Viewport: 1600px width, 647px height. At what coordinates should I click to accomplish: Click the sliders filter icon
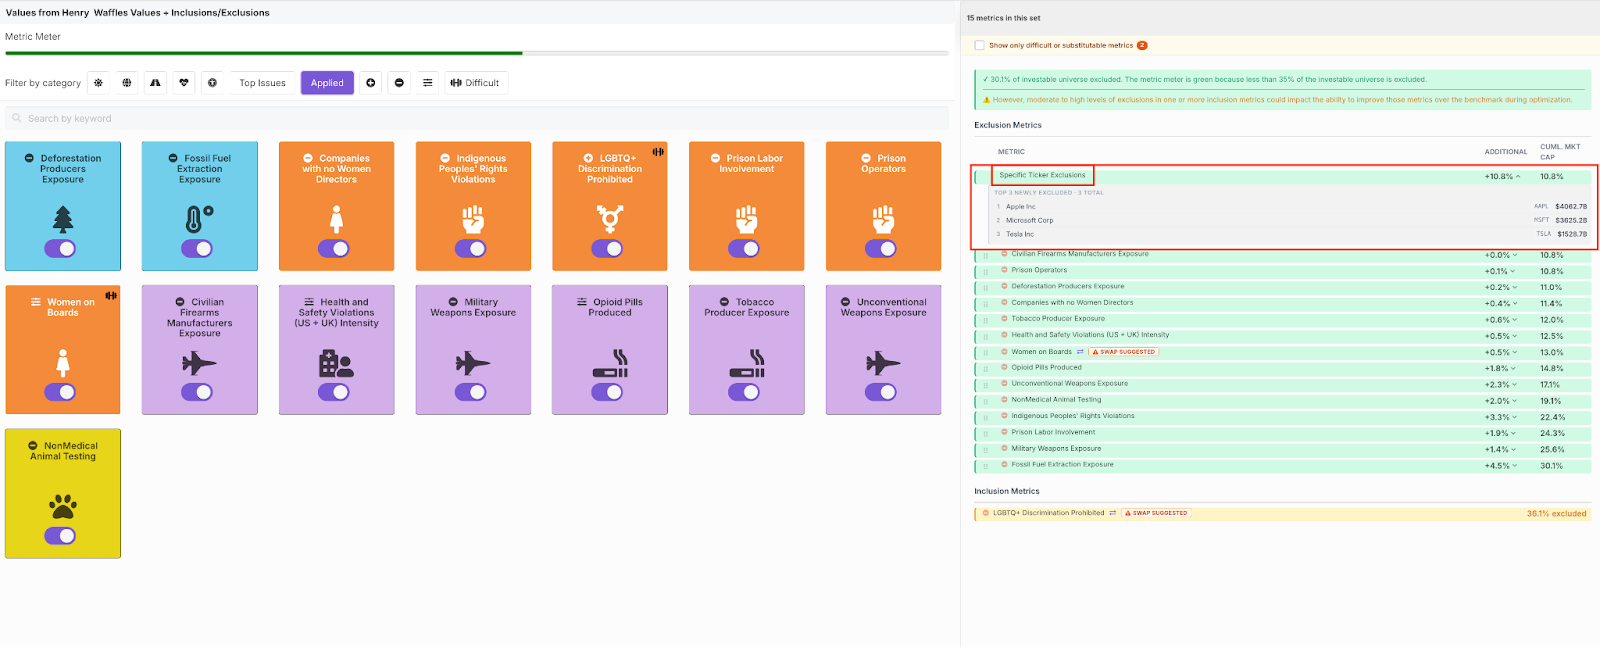tap(428, 83)
